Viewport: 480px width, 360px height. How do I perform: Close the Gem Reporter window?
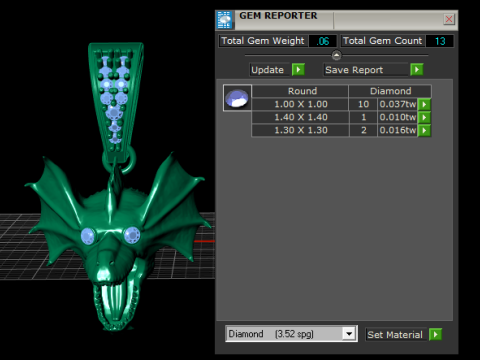click(449, 19)
